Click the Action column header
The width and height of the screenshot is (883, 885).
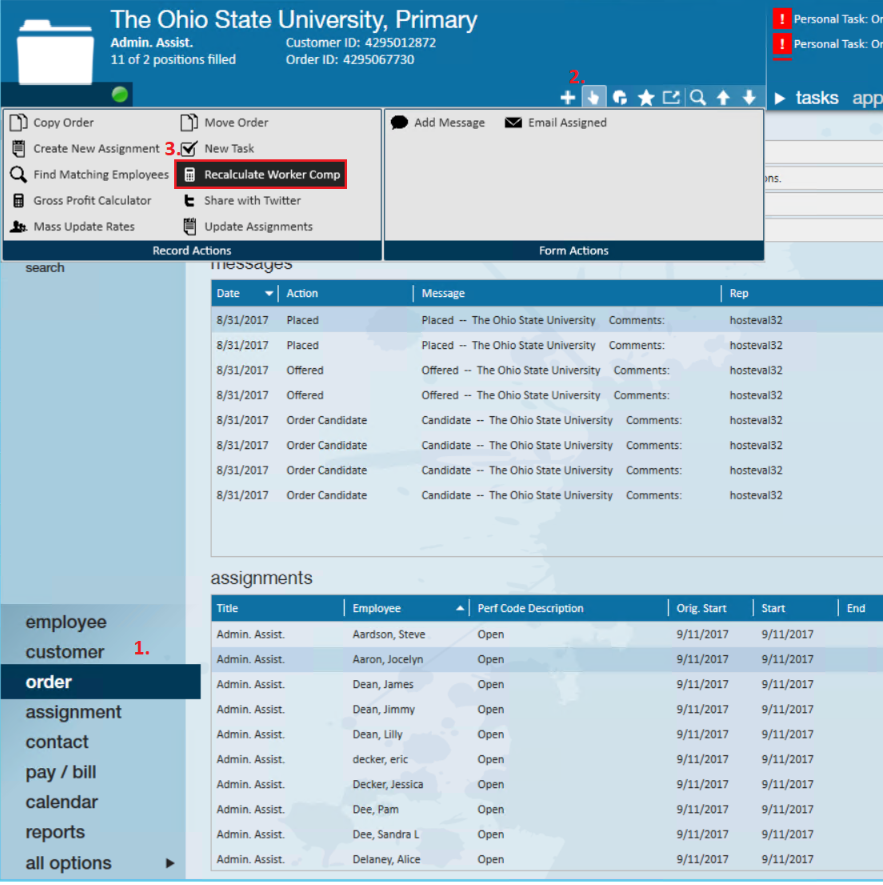click(x=302, y=293)
